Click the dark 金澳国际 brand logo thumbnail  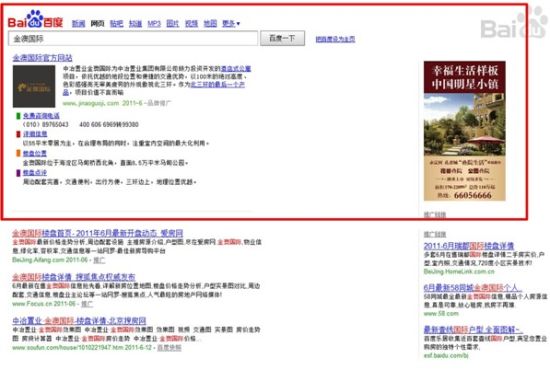click(x=34, y=86)
